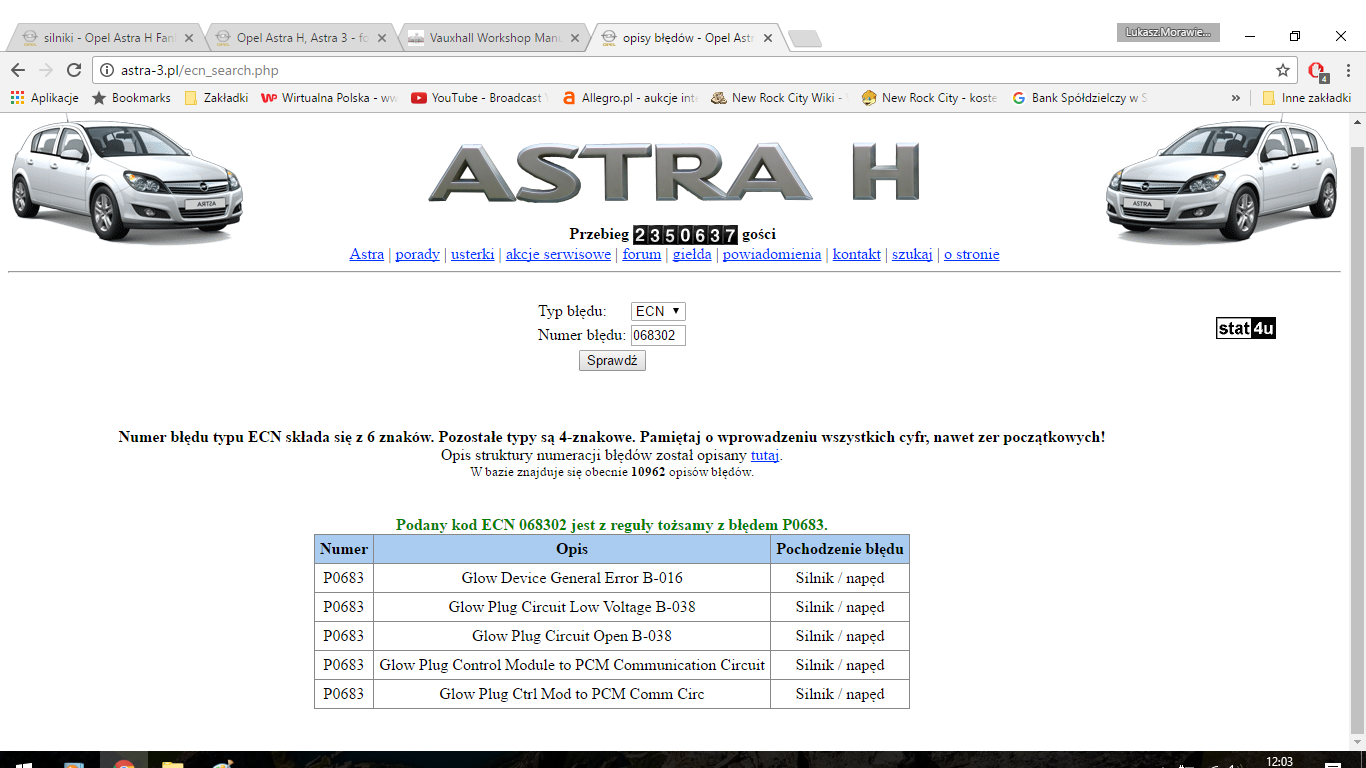Open the Opera extension icon in toolbar

click(1317, 70)
